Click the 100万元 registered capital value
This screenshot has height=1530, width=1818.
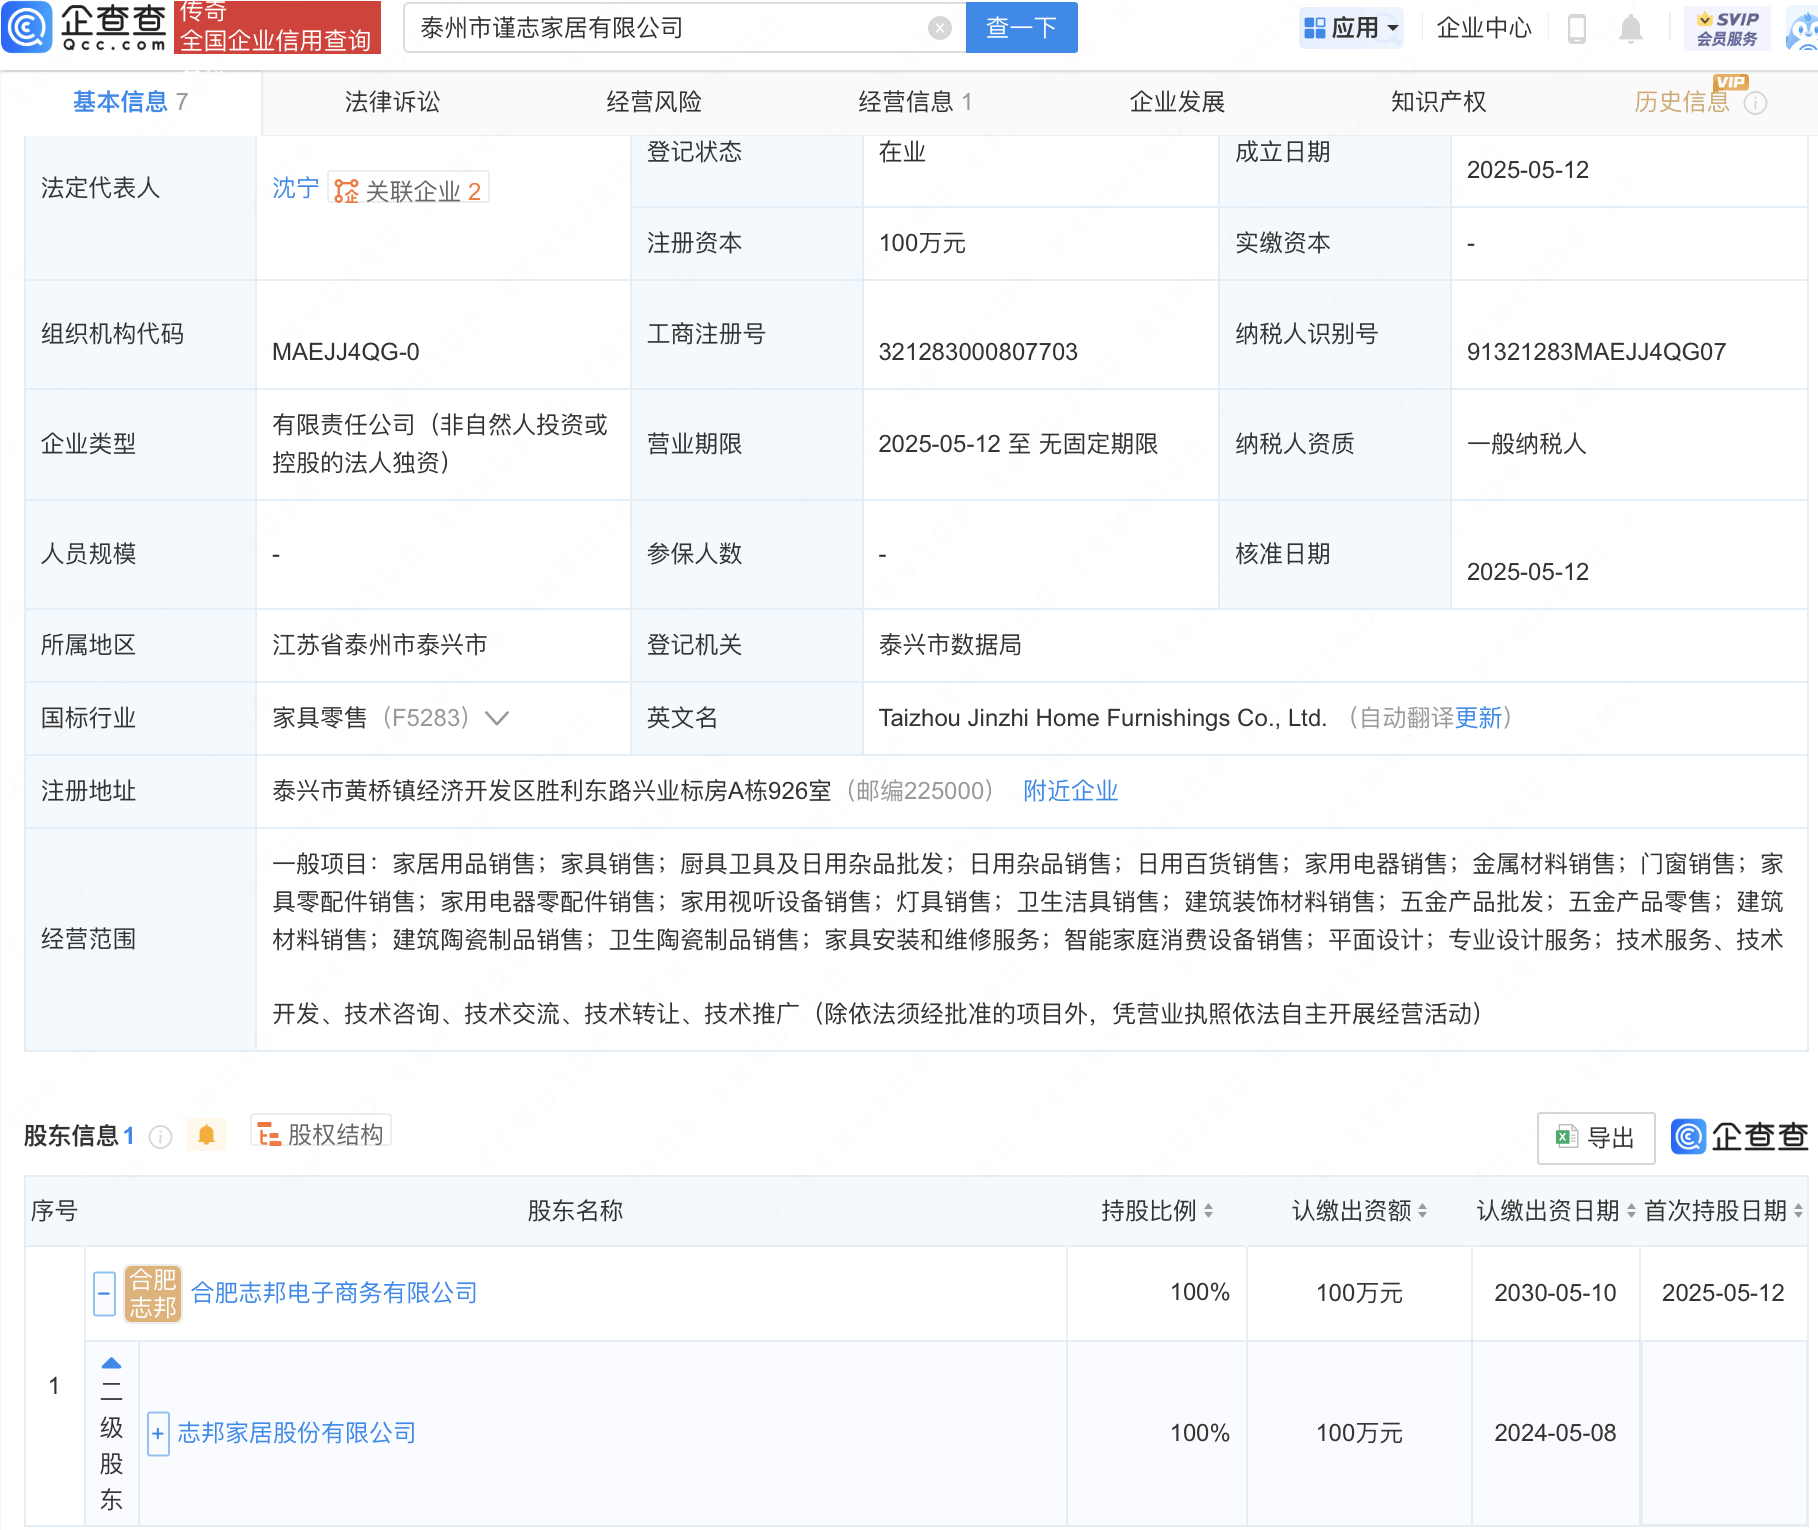(922, 243)
